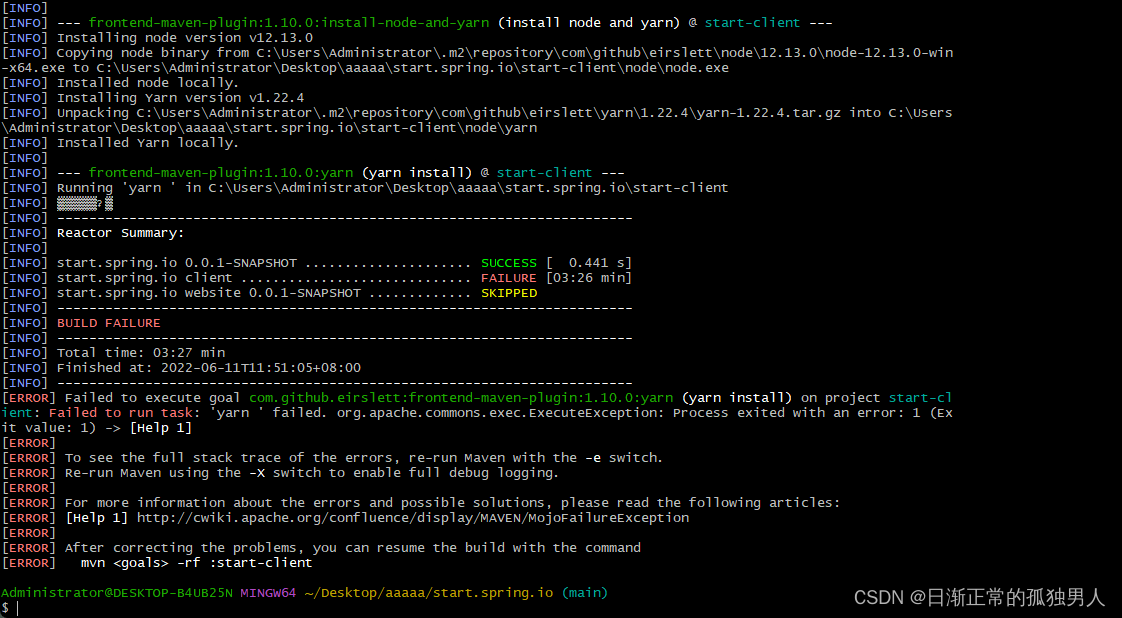Screen dimensions: 1122x618
Task: Click the info-line 'frontend-maven-plugin:1.10.0:yarn' text
Action: point(220,173)
